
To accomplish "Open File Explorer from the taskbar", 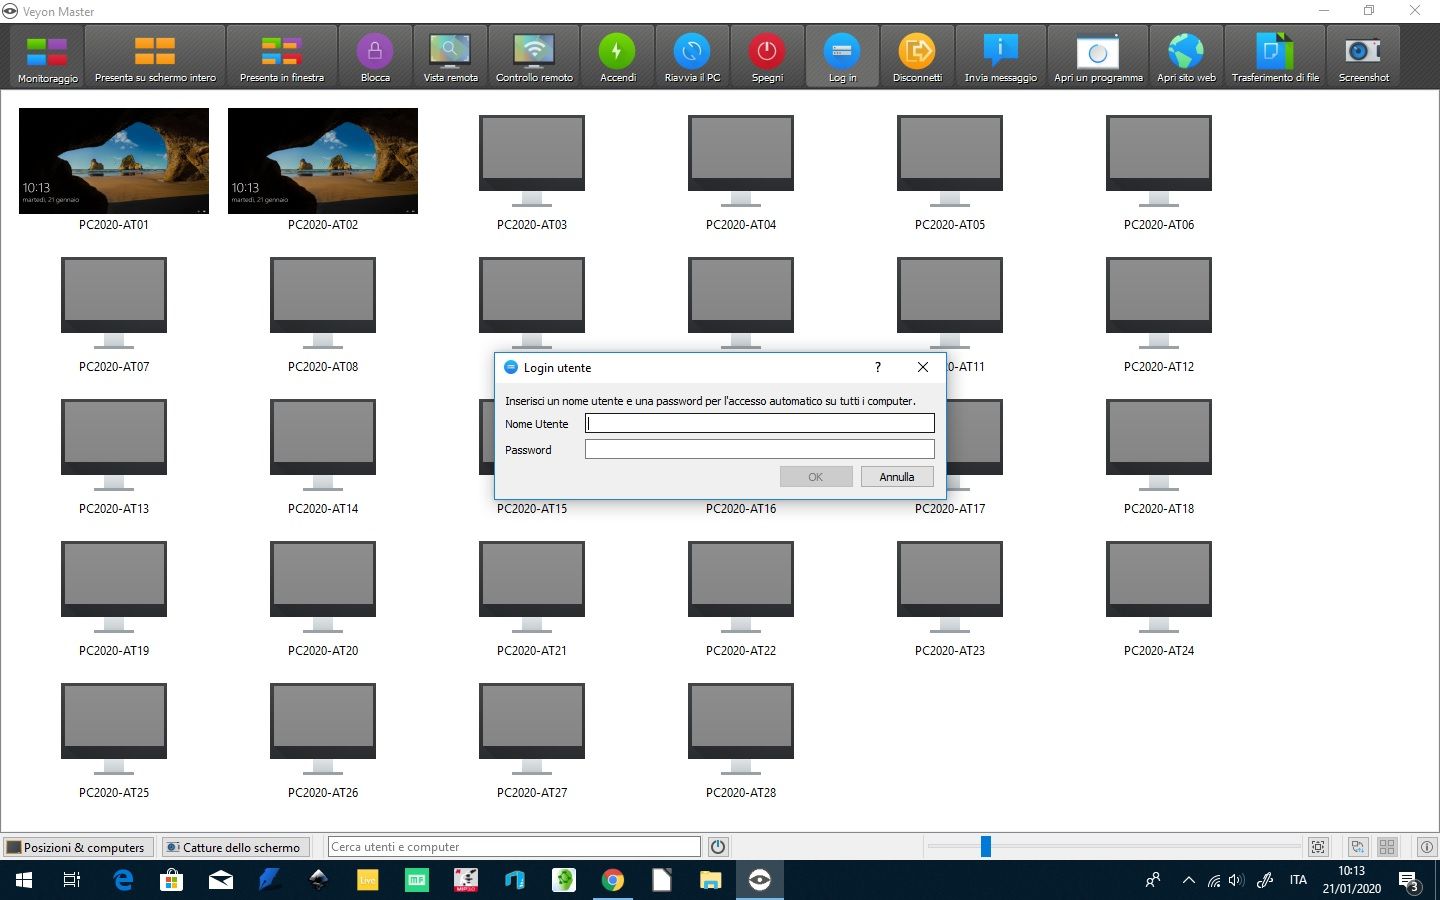I will (x=710, y=880).
